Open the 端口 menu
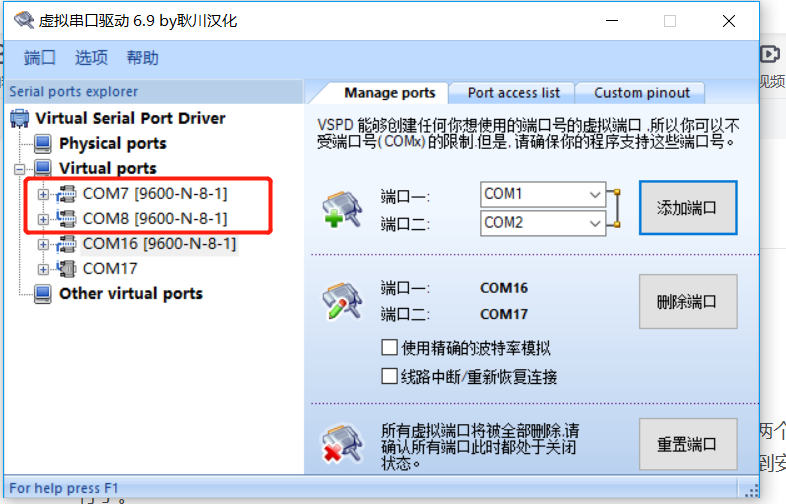Screen dimensions: 786x504 coord(40,58)
